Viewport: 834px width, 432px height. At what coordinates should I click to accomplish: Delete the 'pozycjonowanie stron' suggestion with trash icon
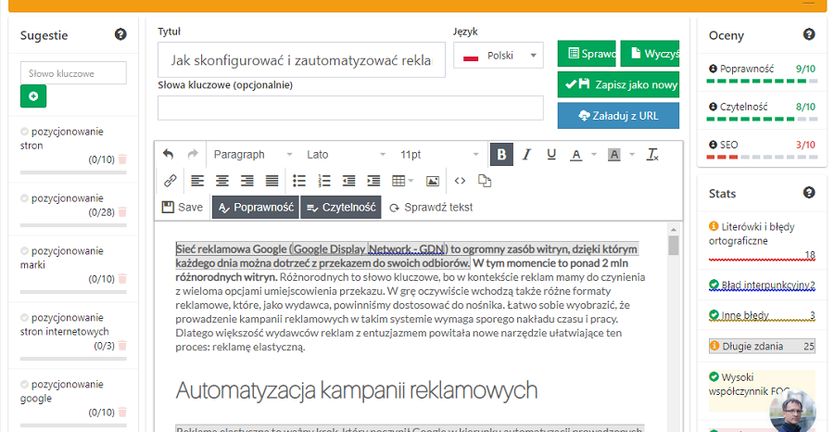pos(123,159)
